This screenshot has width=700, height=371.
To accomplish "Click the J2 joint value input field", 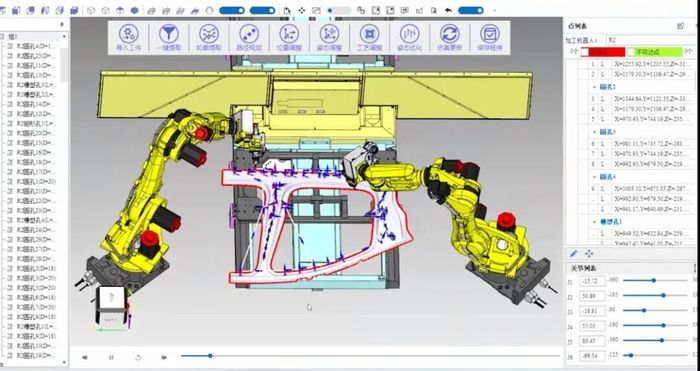I will pyautogui.click(x=592, y=296).
